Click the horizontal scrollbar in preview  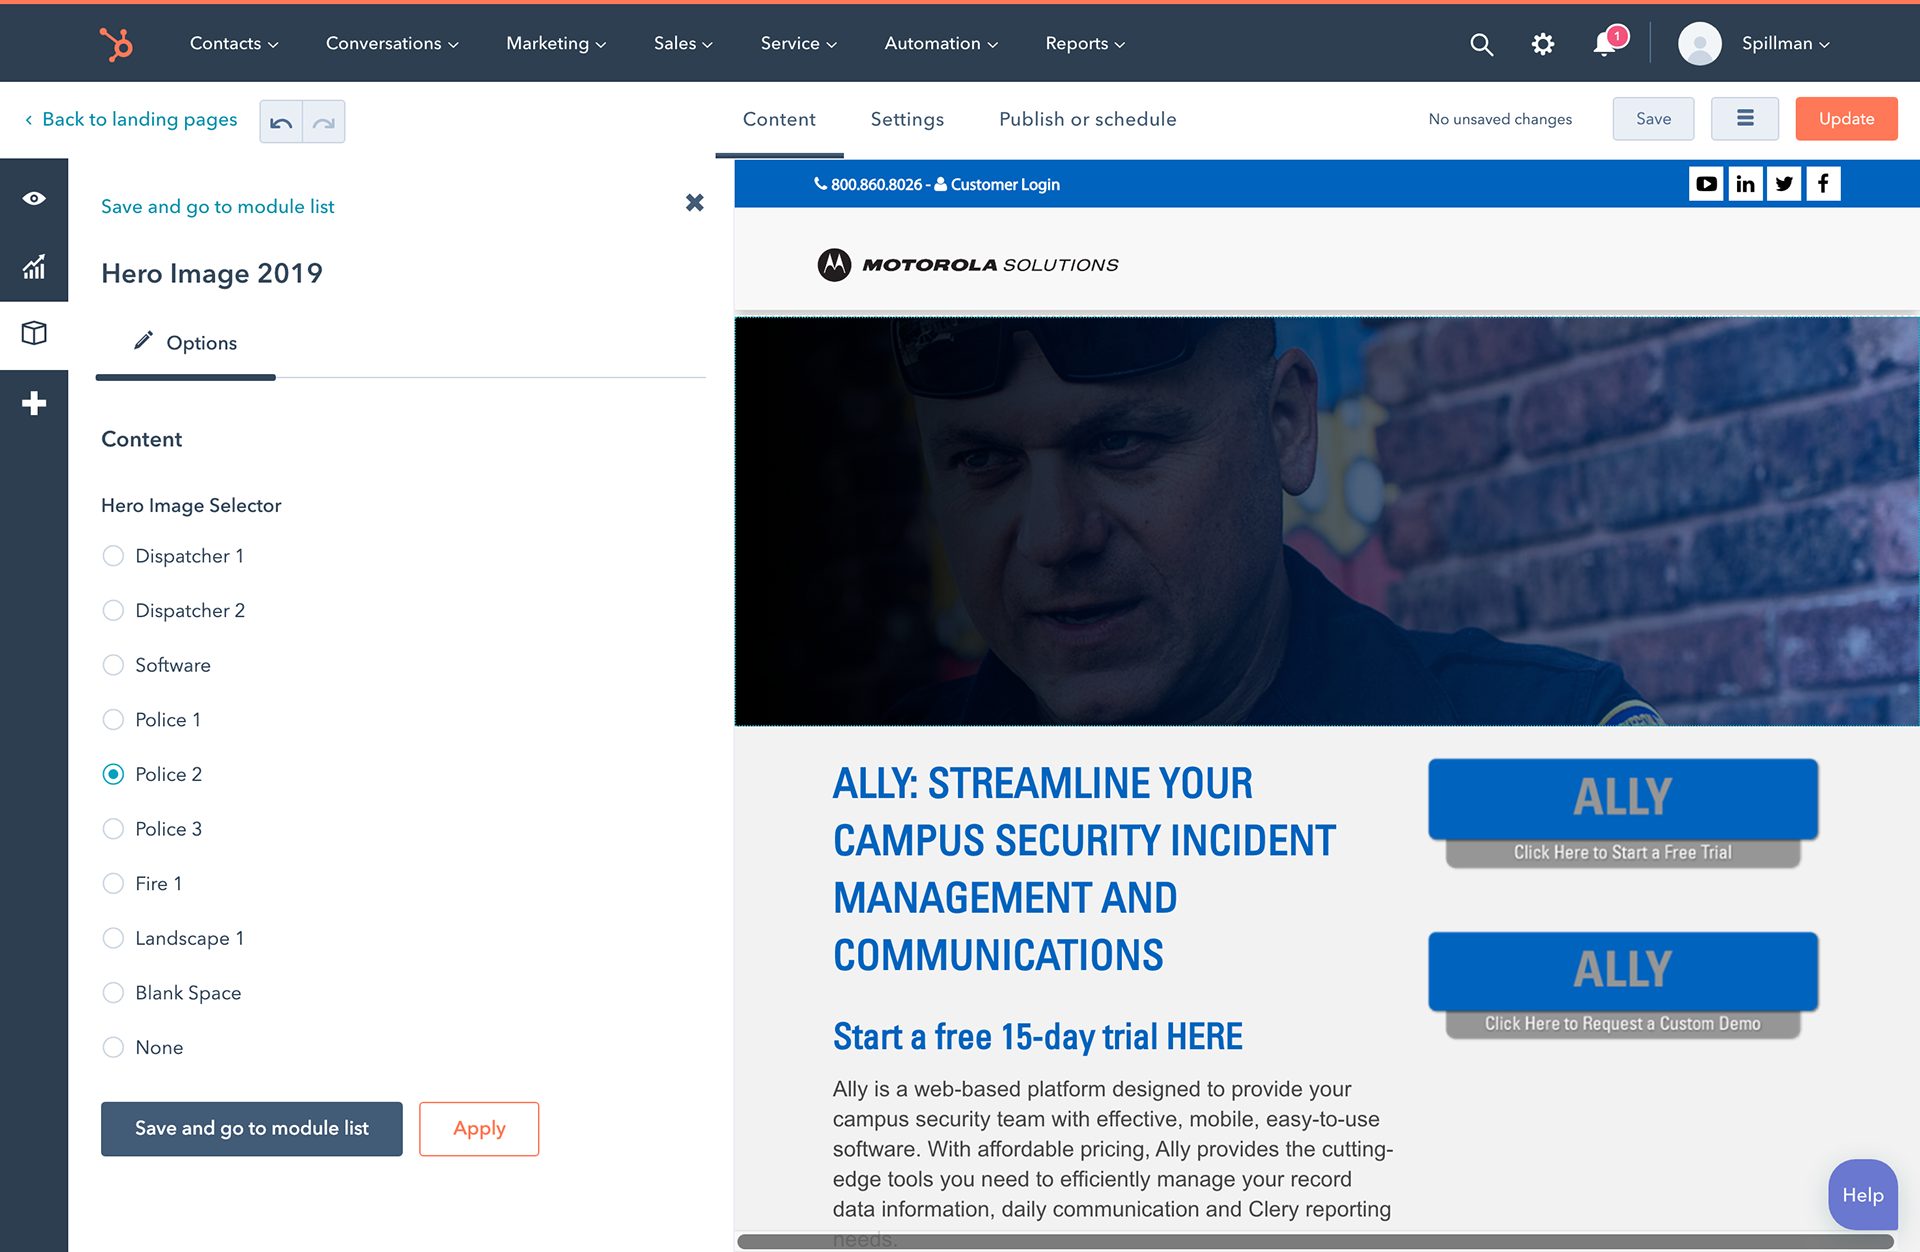[1315, 1241]
